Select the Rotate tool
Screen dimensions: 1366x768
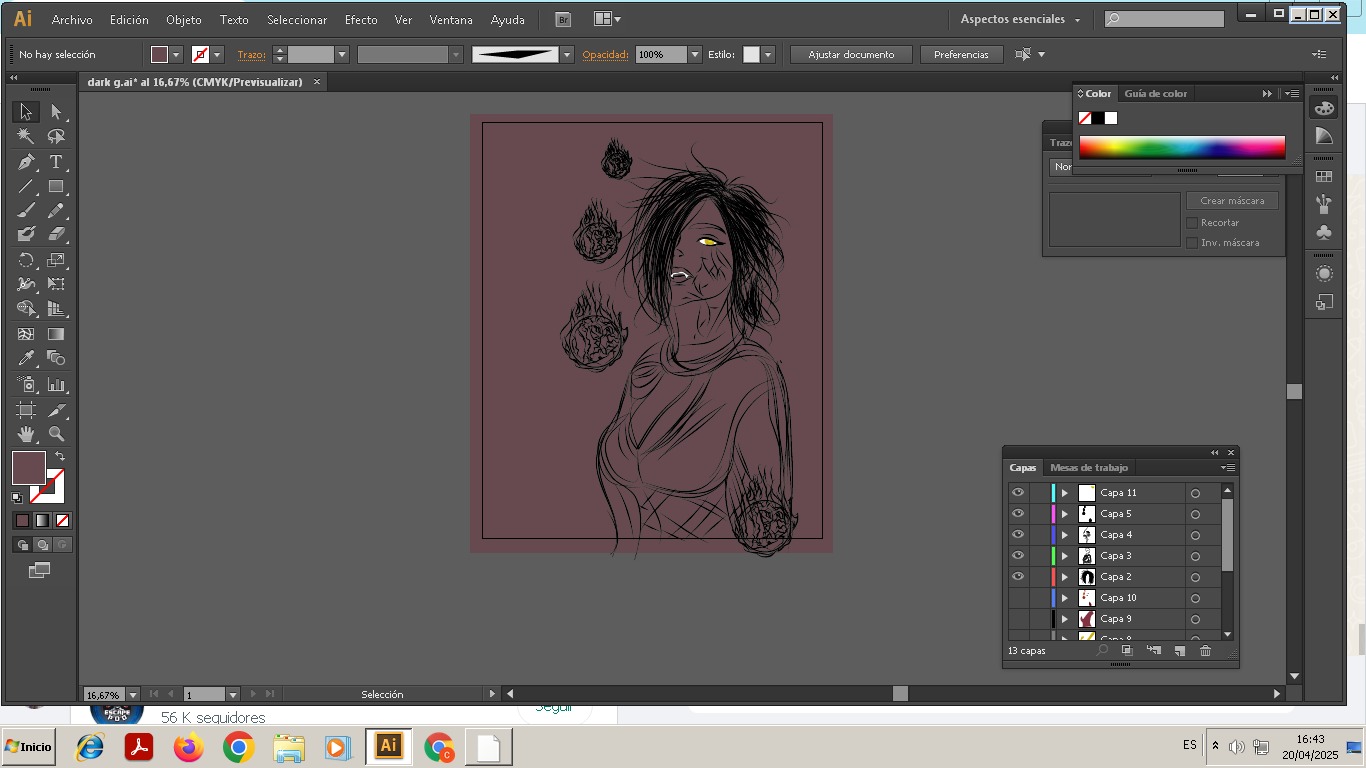point(26,260)
